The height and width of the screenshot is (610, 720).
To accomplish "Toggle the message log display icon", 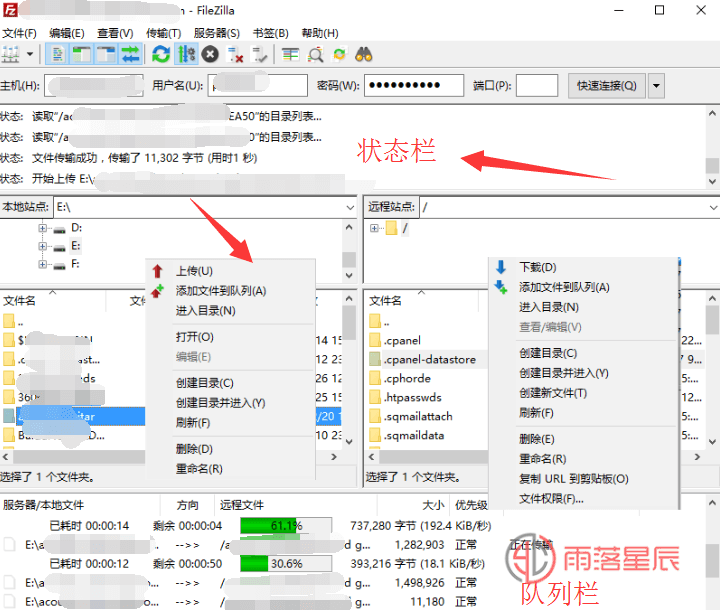I will (58, 54).
